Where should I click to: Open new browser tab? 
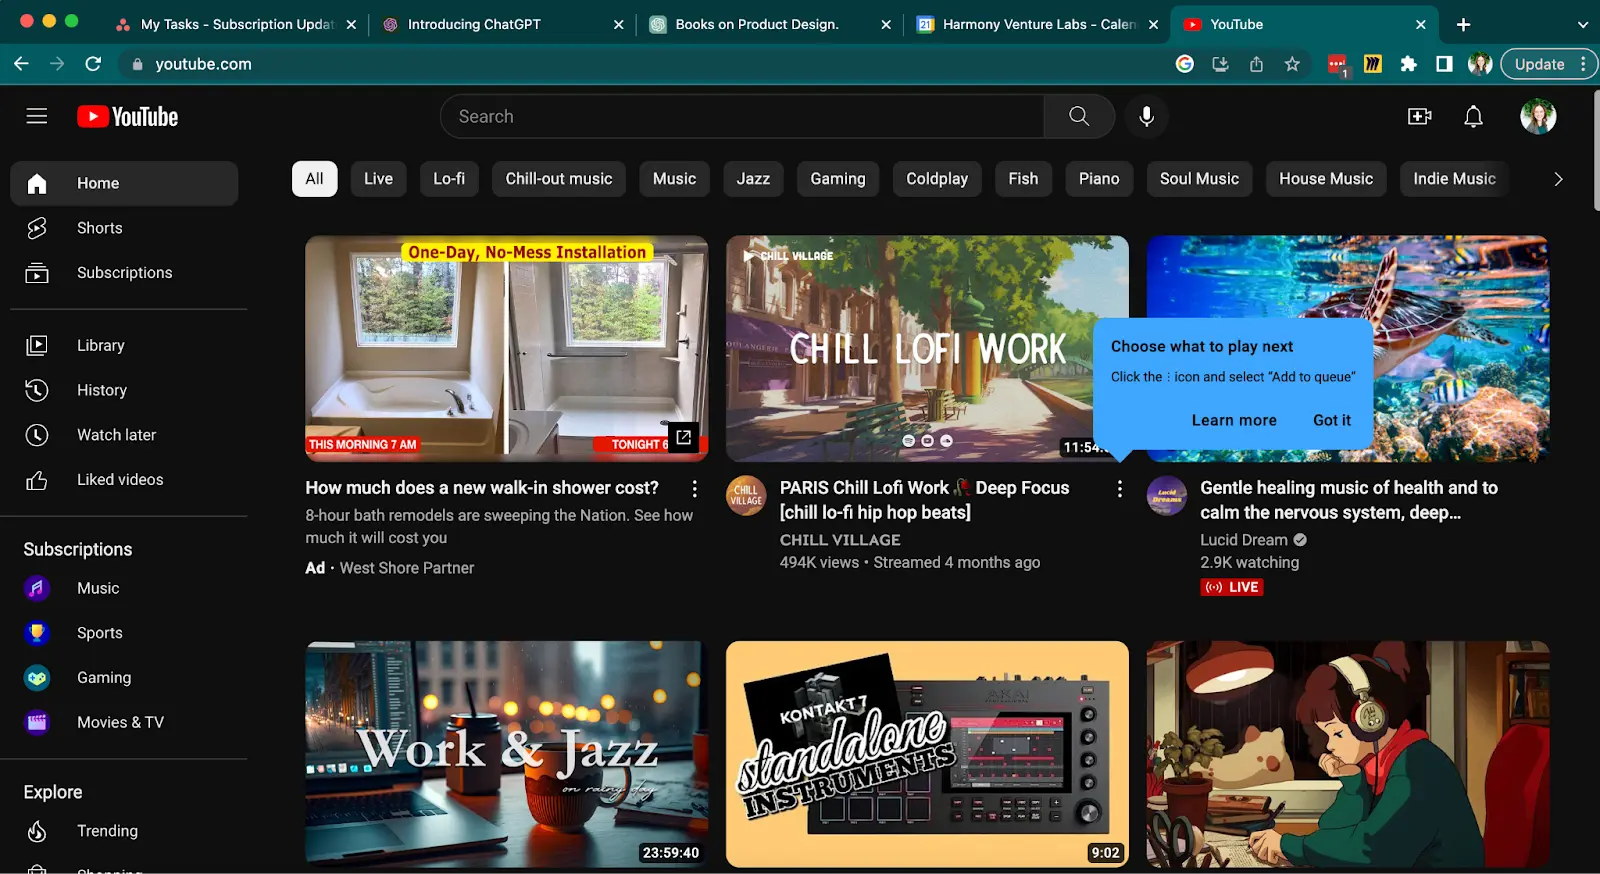[1463, 24]
